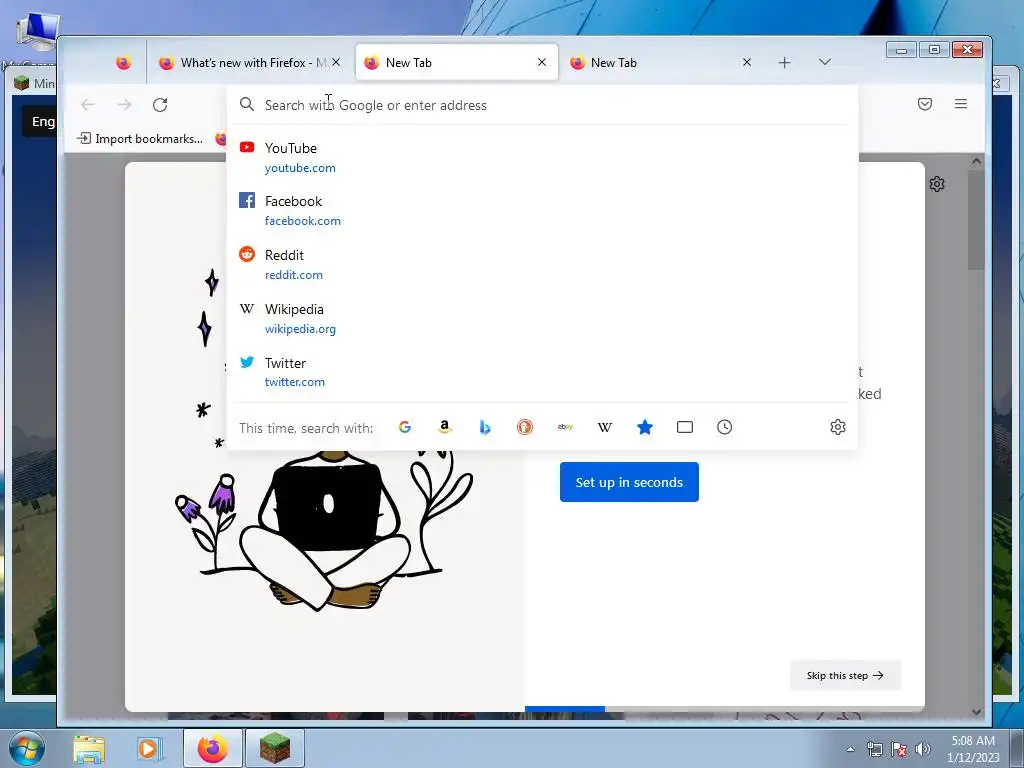The height and width of the screenshot is (768, 1024).
Task: Click the page vertical scrollbar thumb
Action: [976, 219]
